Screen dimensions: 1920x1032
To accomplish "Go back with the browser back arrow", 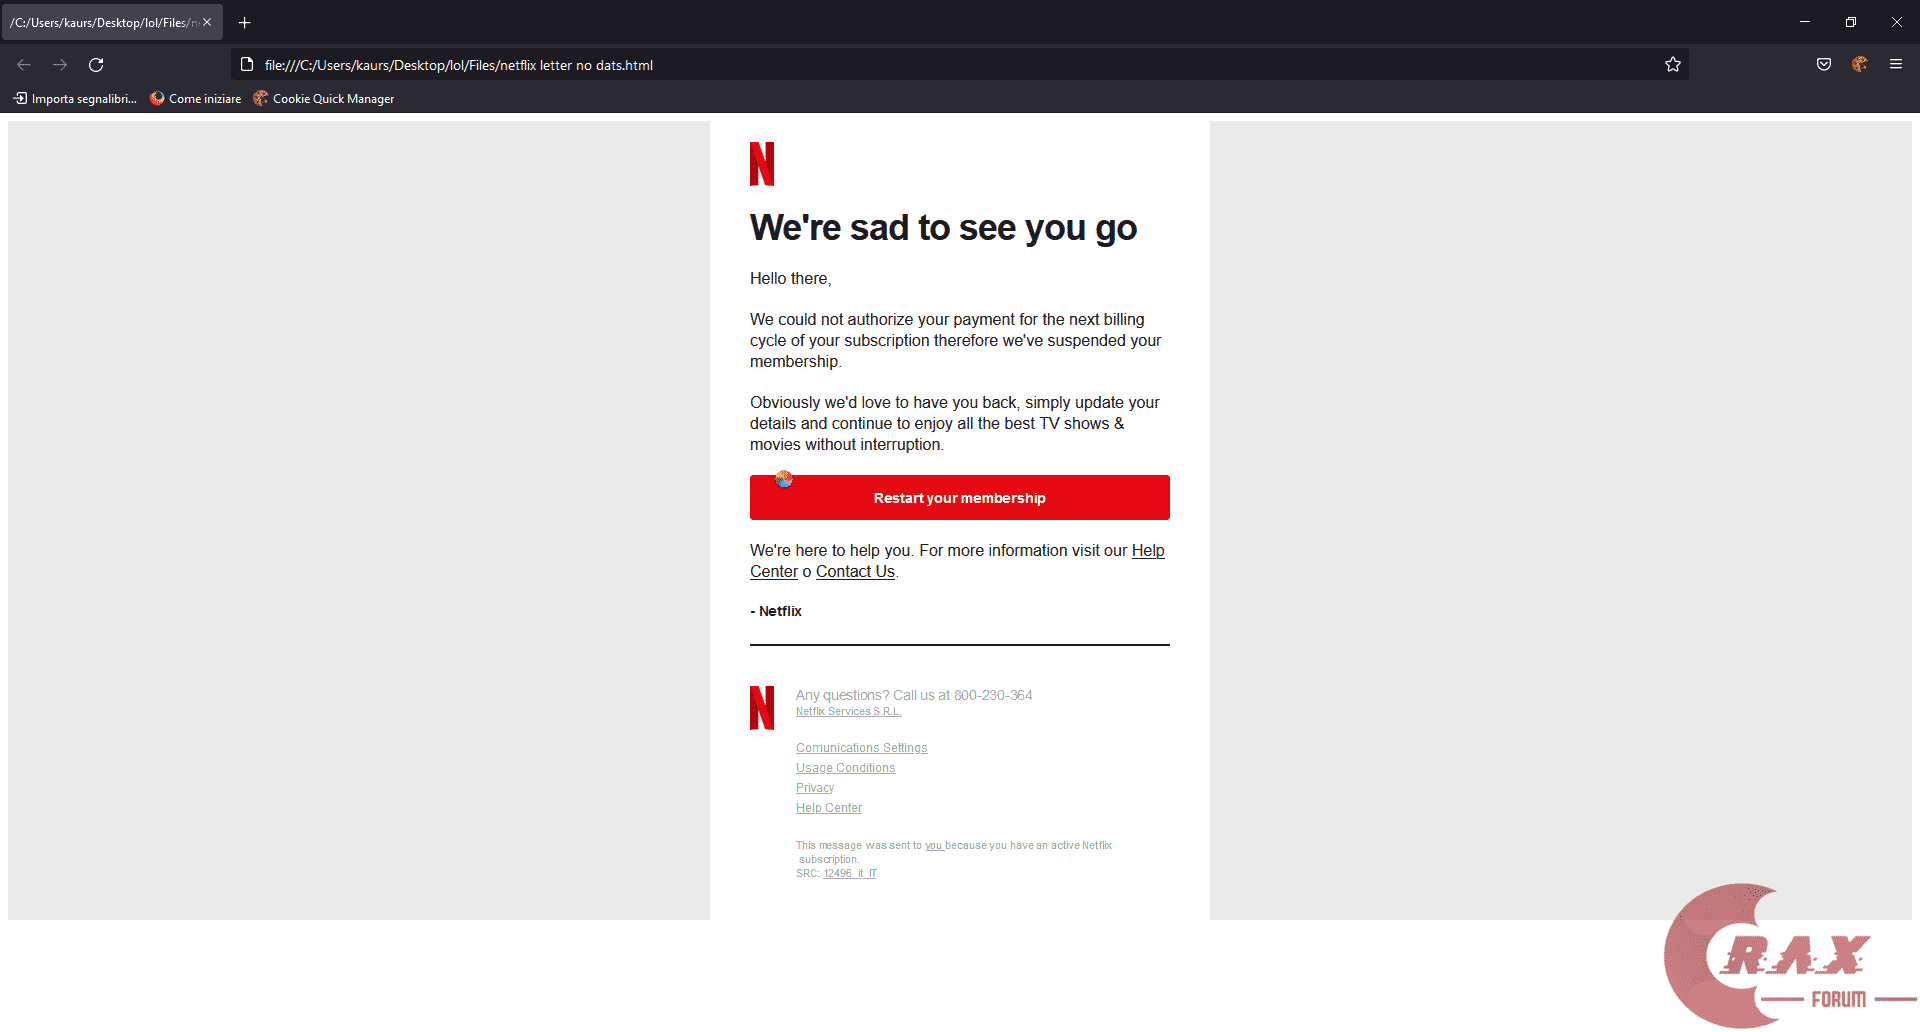I will point(24,65).
